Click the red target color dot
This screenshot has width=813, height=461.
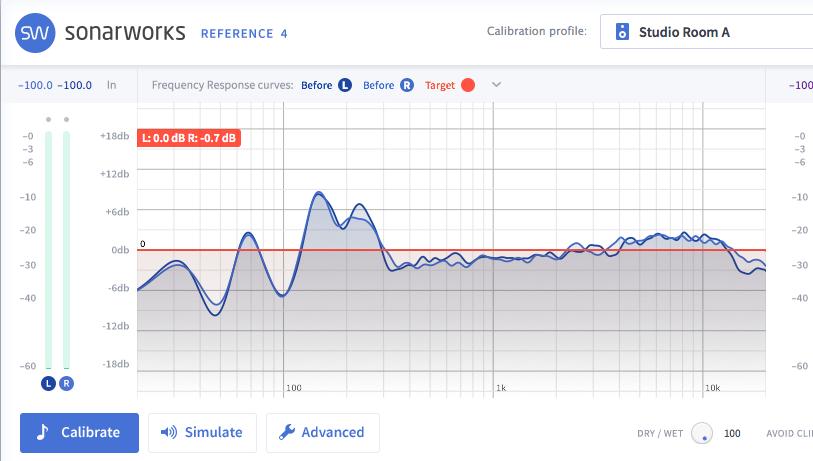[467, 85]
